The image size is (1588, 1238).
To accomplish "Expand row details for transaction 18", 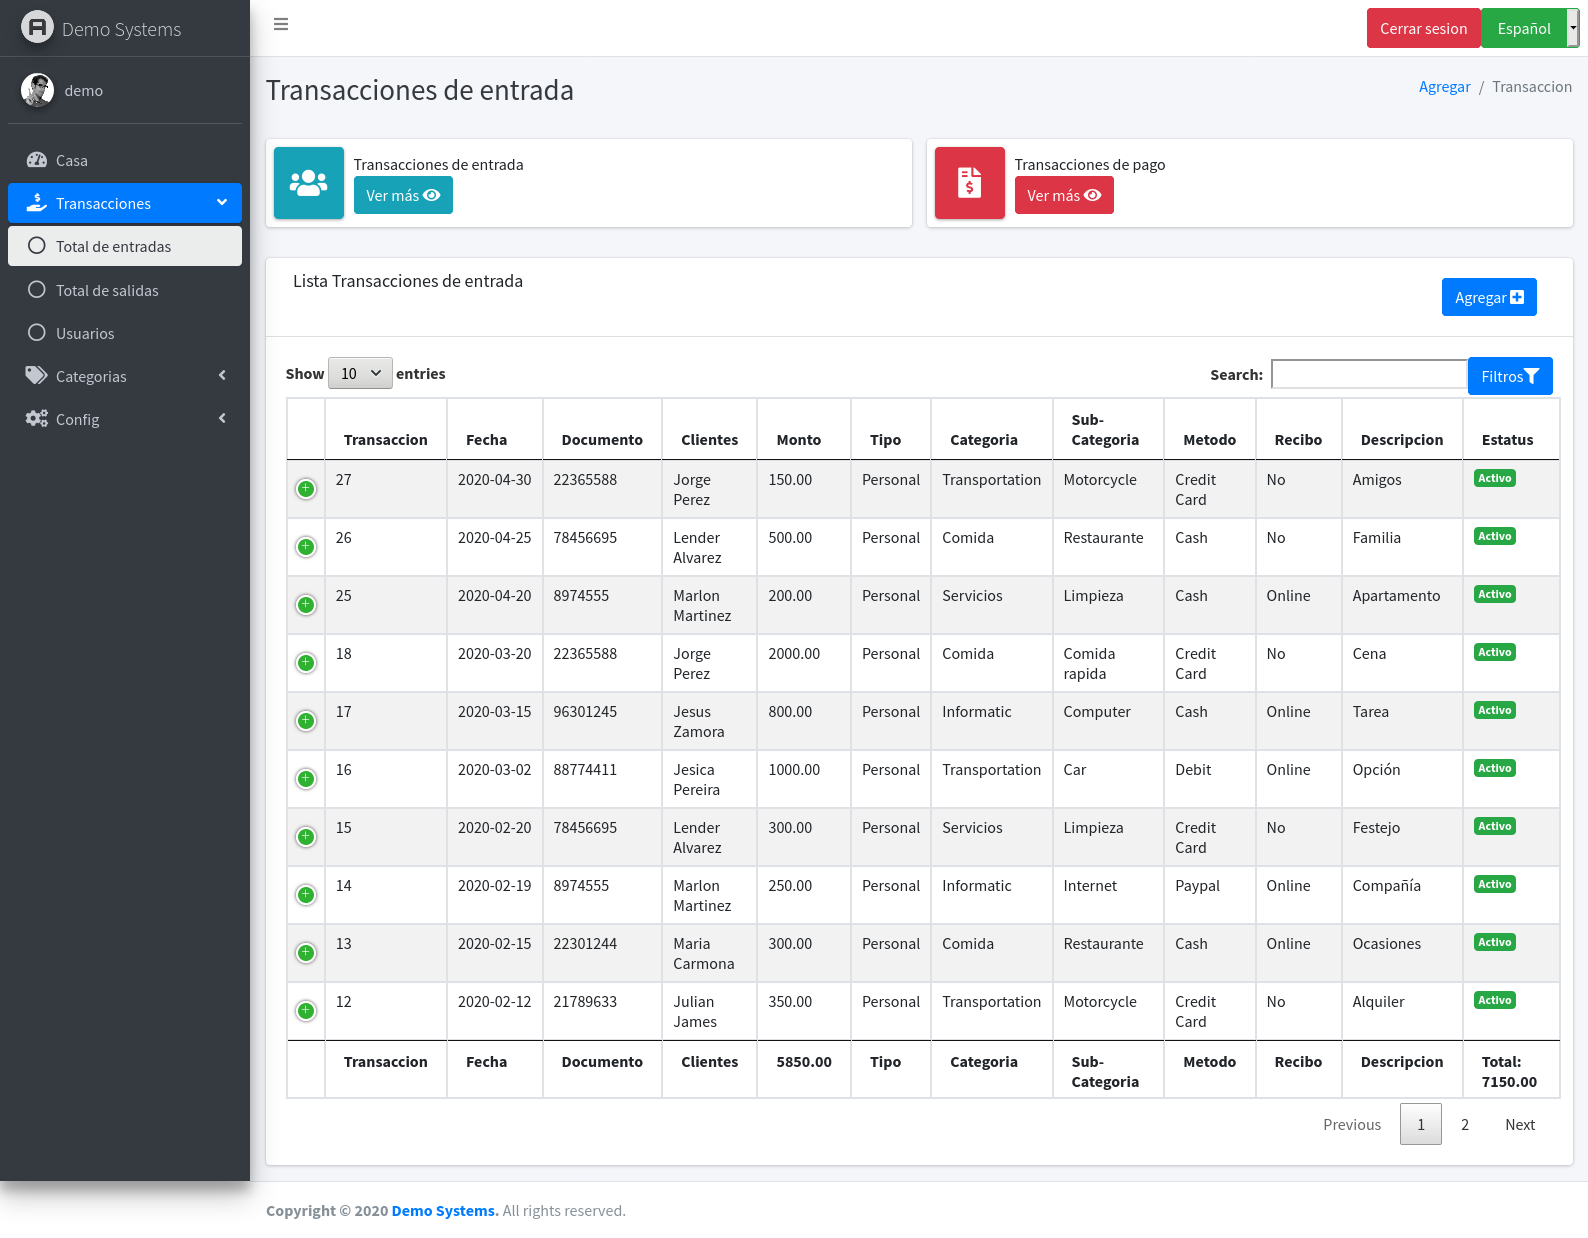I will 306,663.
